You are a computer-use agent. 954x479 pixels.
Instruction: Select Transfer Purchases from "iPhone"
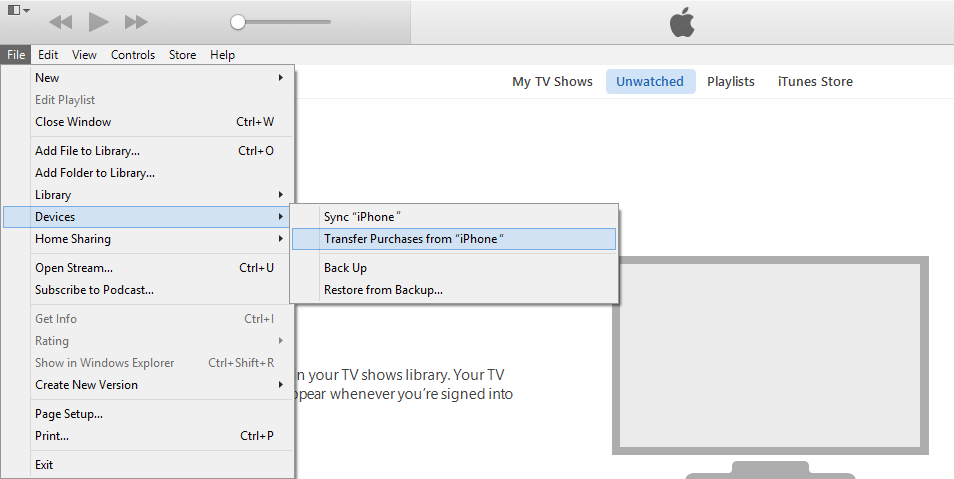[454, 239]
